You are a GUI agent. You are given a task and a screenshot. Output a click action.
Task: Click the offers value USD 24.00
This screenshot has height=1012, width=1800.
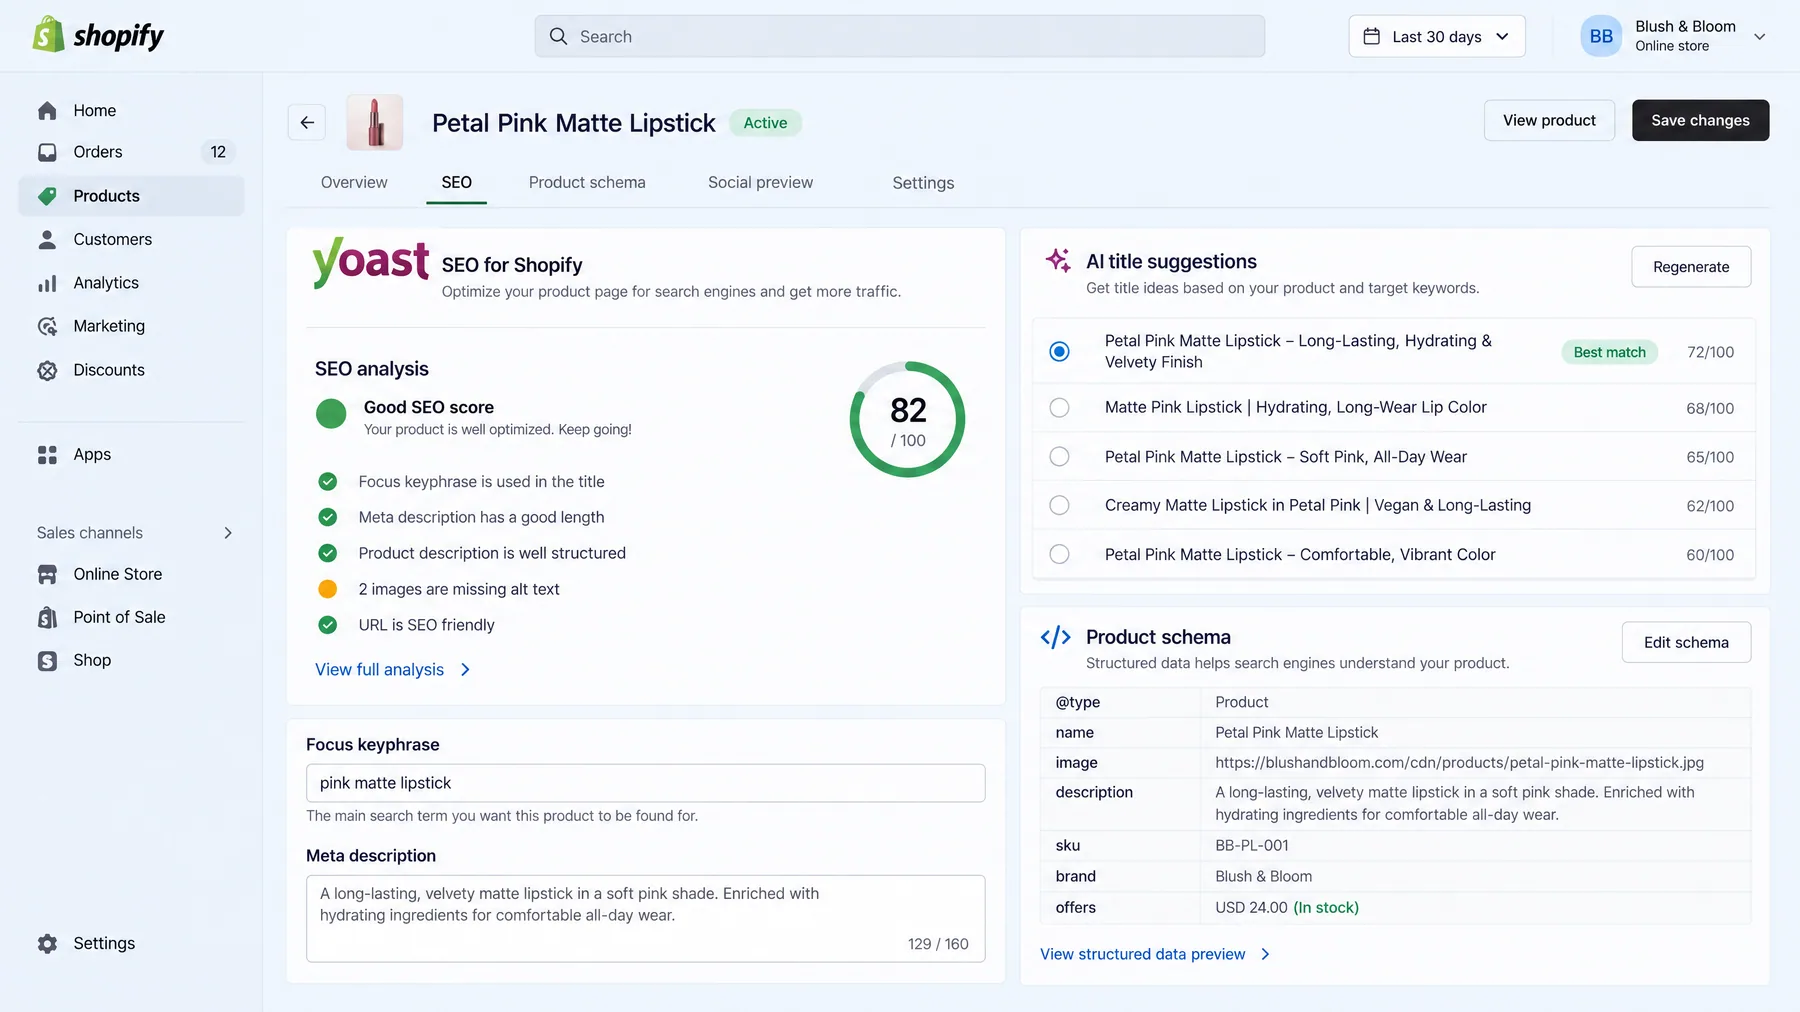point(1251,908)
